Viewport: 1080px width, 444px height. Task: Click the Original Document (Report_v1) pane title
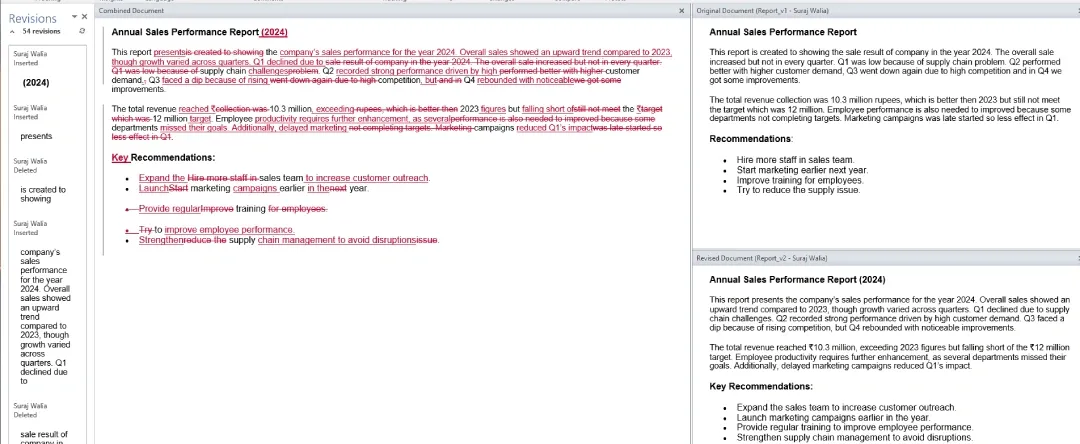point(762,11)
